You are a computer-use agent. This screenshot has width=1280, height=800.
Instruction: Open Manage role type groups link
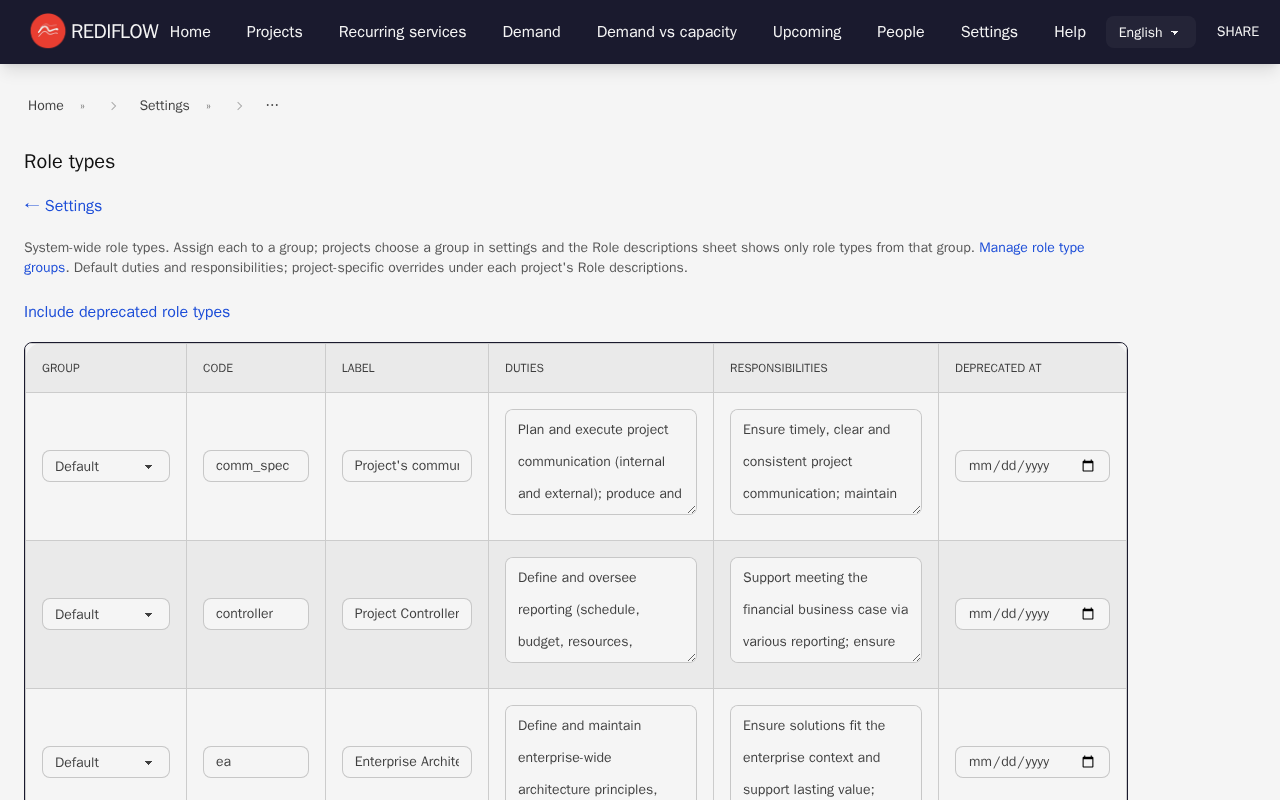1031,248
